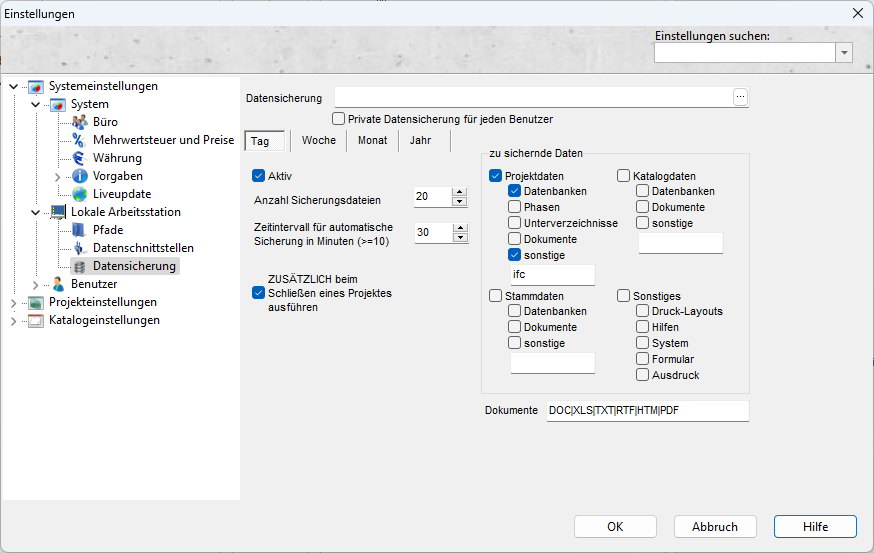Check Katalogdaten under zu sichernde Daten

click(623, 176)
